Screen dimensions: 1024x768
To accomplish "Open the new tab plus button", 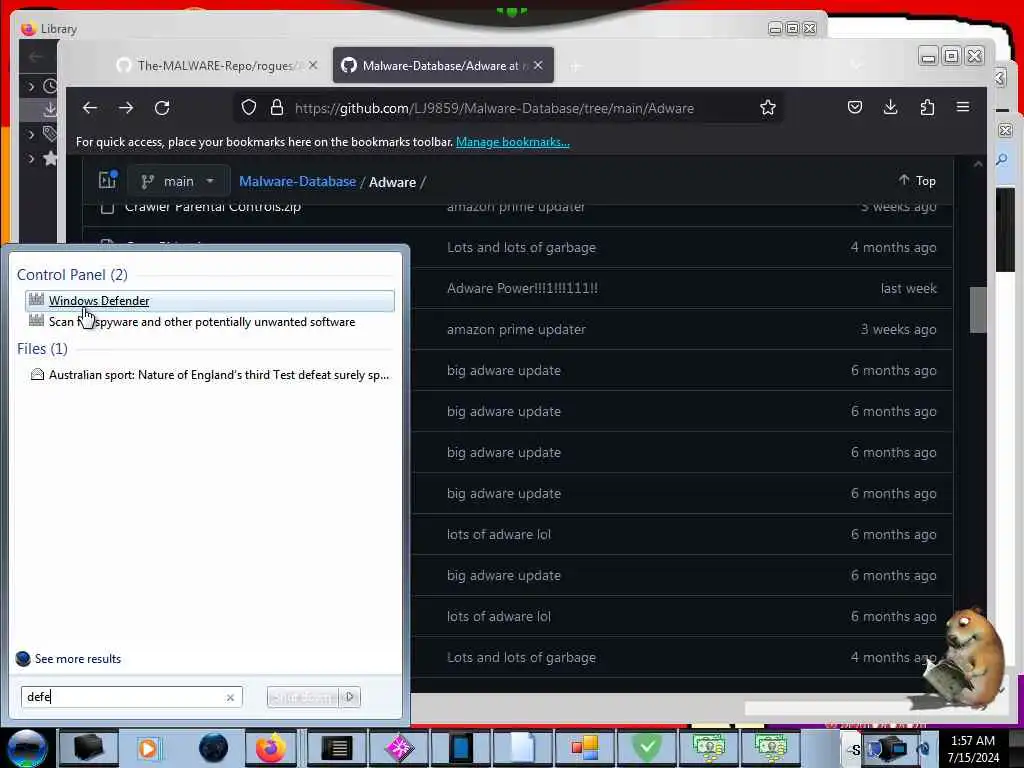I will pos(575,66).
